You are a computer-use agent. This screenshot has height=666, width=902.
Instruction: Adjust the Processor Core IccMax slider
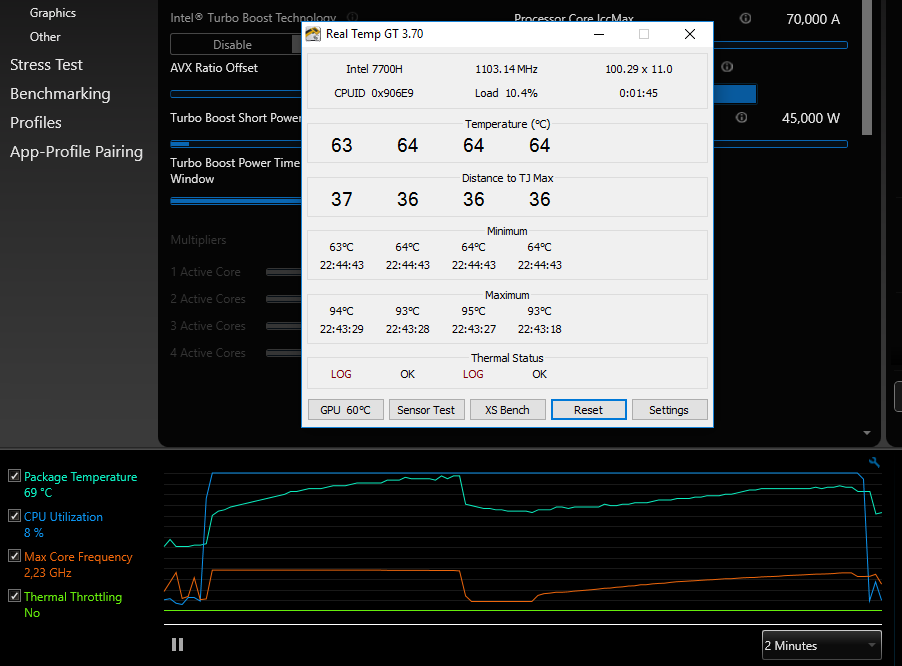point(780,45)
